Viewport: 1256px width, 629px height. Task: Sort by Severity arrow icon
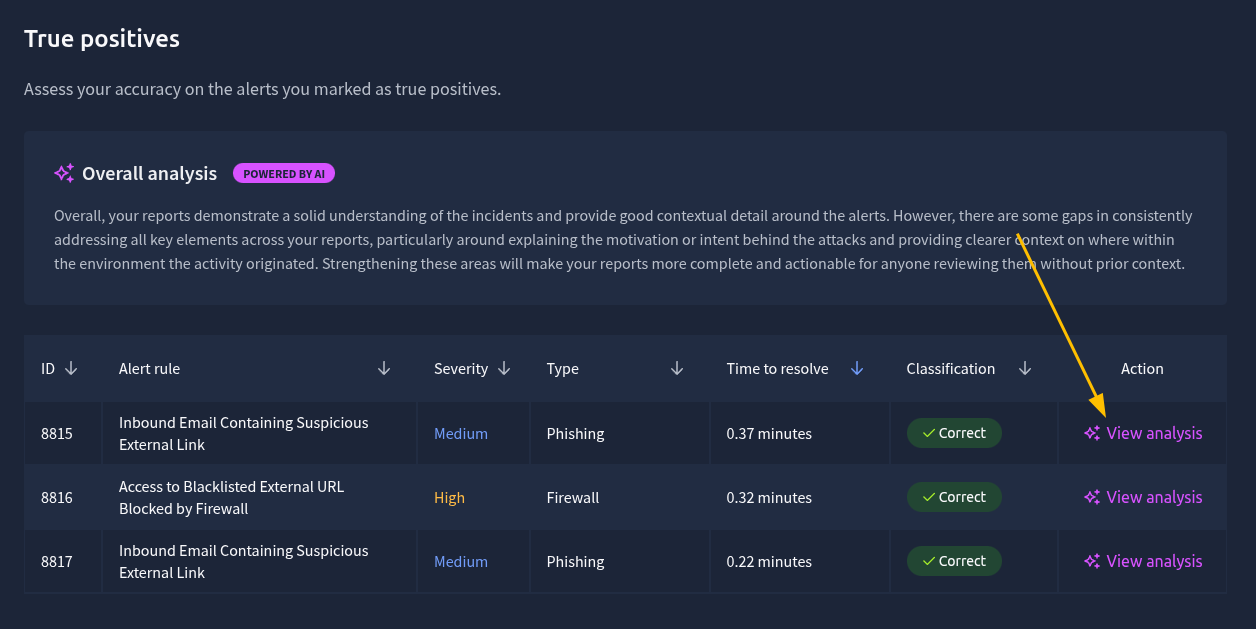point(504,369)
